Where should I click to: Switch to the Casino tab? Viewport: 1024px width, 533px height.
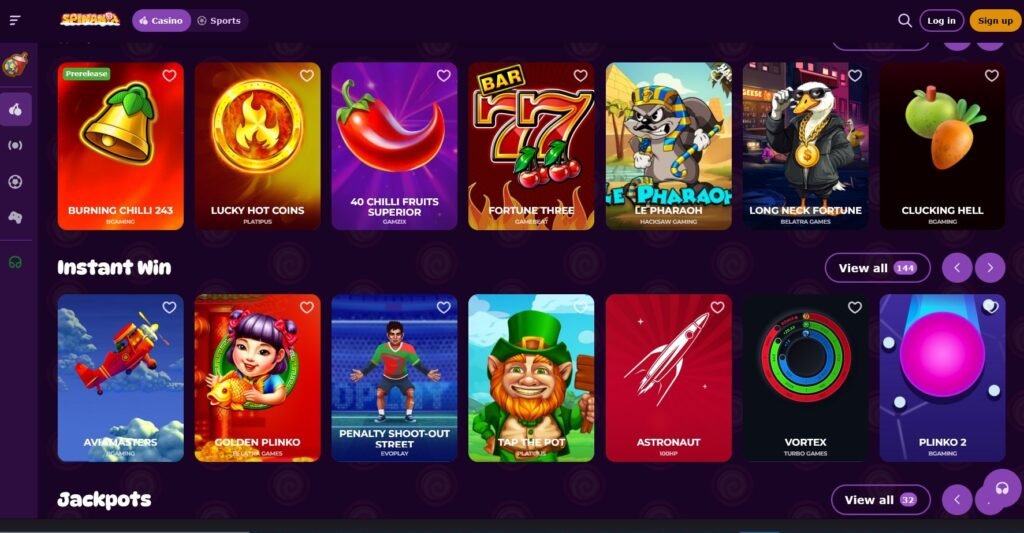(x=161, y=21)
